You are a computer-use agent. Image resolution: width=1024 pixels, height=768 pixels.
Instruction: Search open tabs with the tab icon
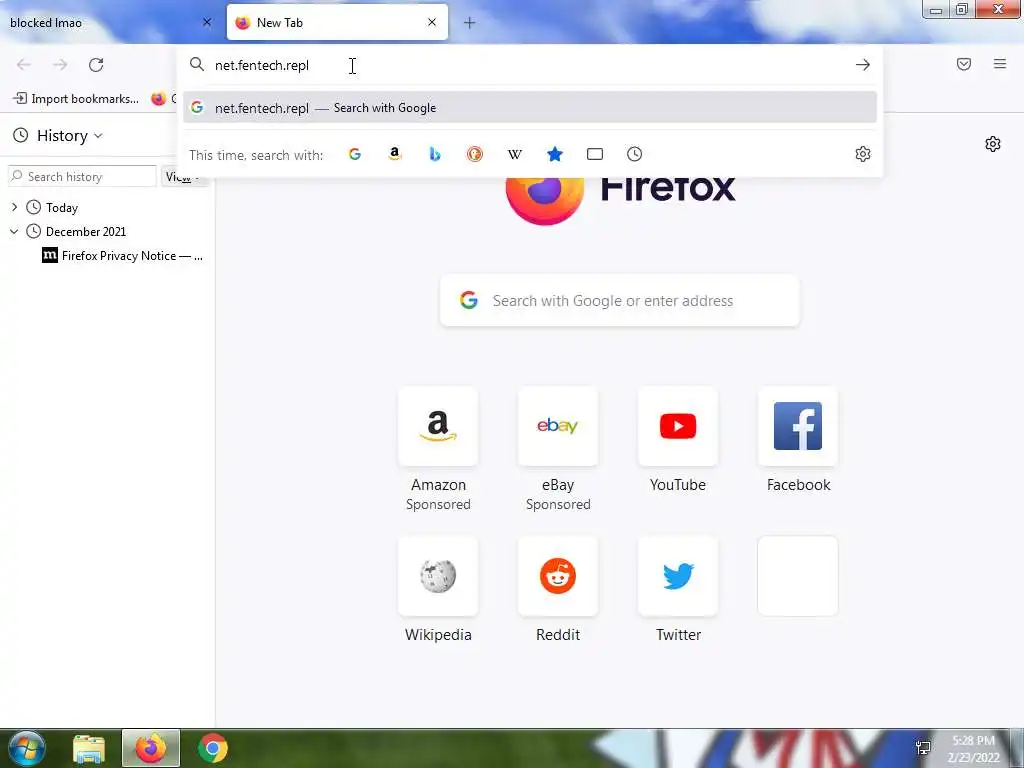click(595, 154)
